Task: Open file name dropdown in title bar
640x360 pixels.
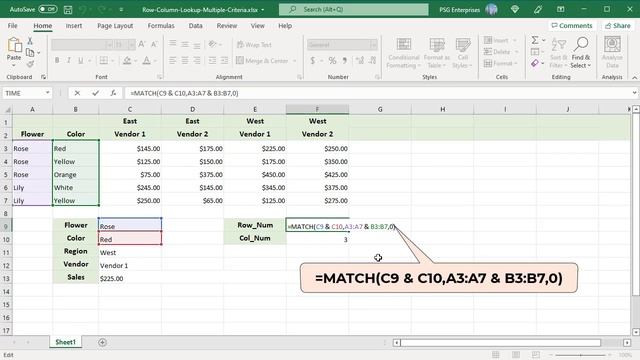Action: [x=262, y=9]
